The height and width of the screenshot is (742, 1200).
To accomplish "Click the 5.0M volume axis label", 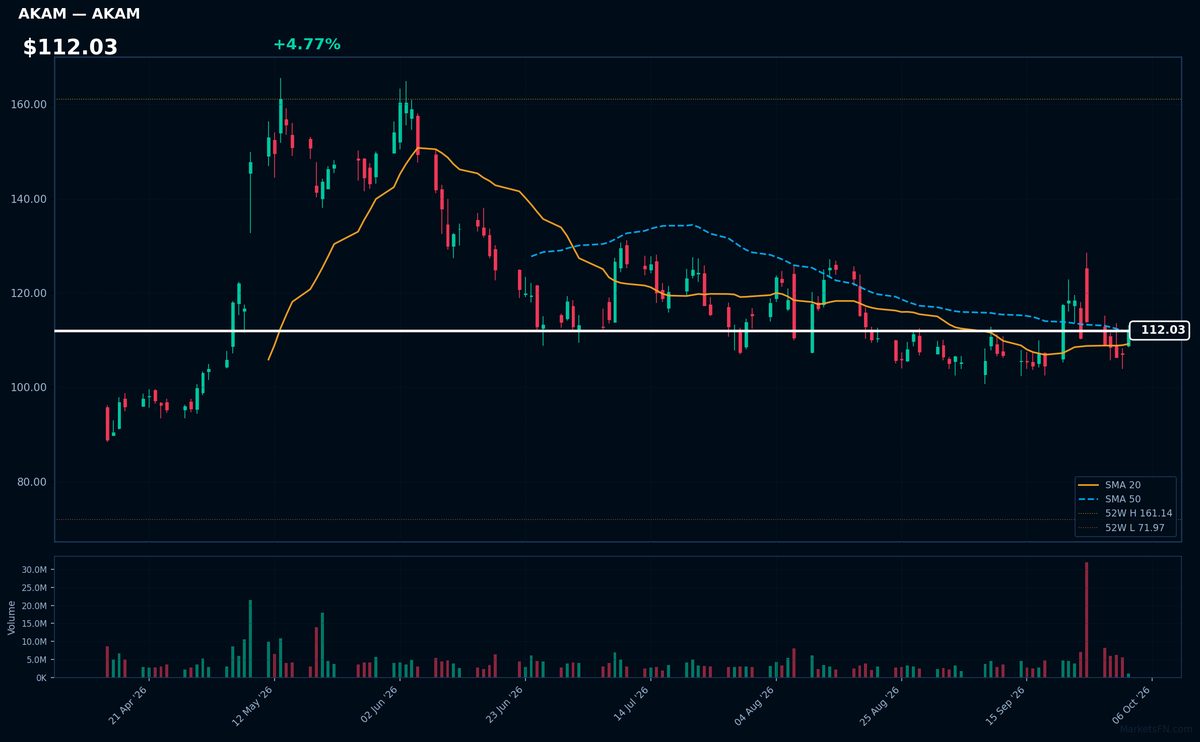I will click(x=36, y=660).
